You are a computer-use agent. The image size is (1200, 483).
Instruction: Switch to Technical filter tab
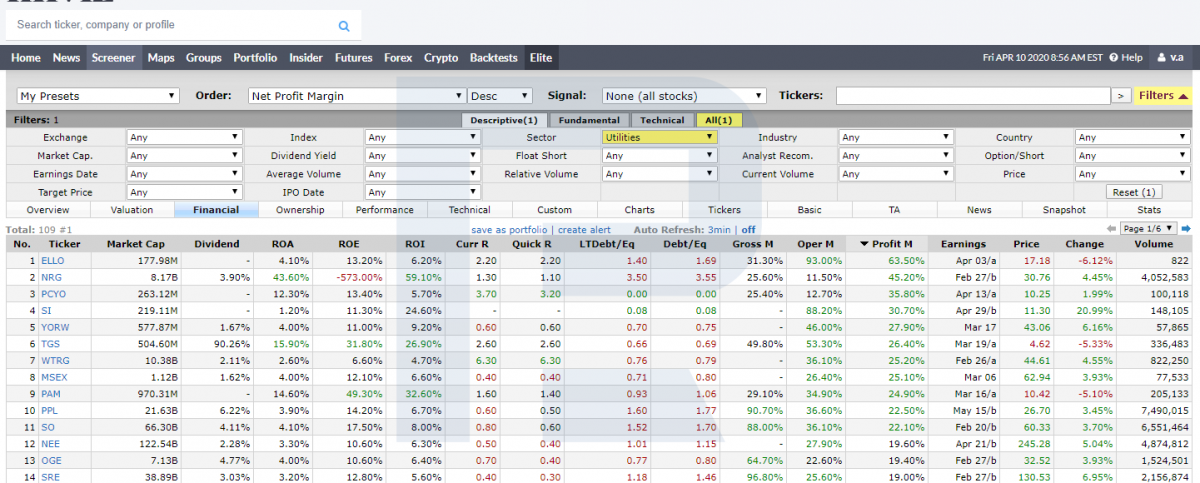pyautogui.click(x=662, y=120)
